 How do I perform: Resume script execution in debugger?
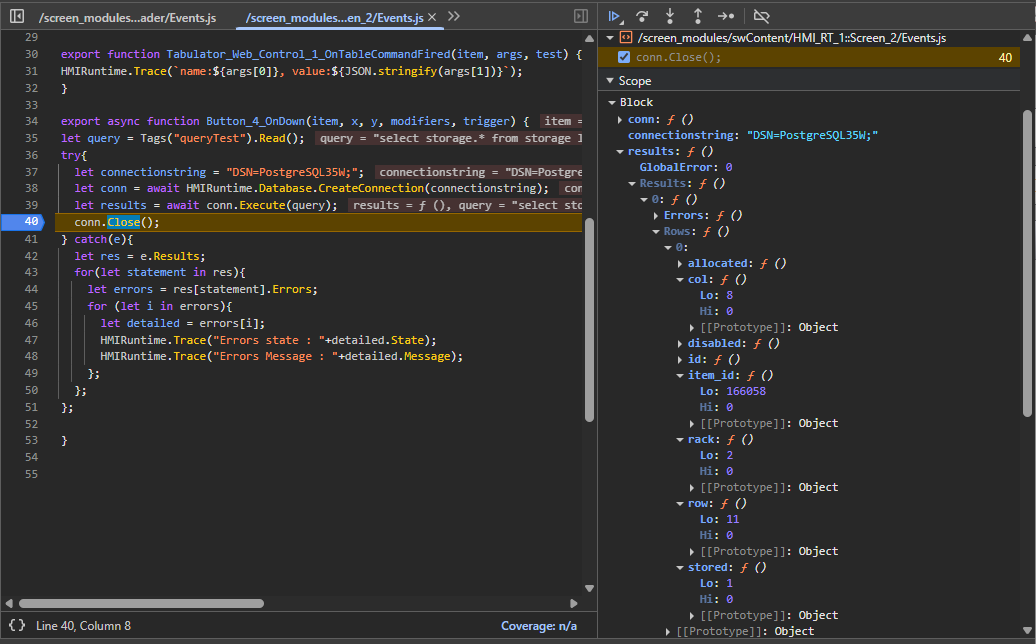(615, 16)
